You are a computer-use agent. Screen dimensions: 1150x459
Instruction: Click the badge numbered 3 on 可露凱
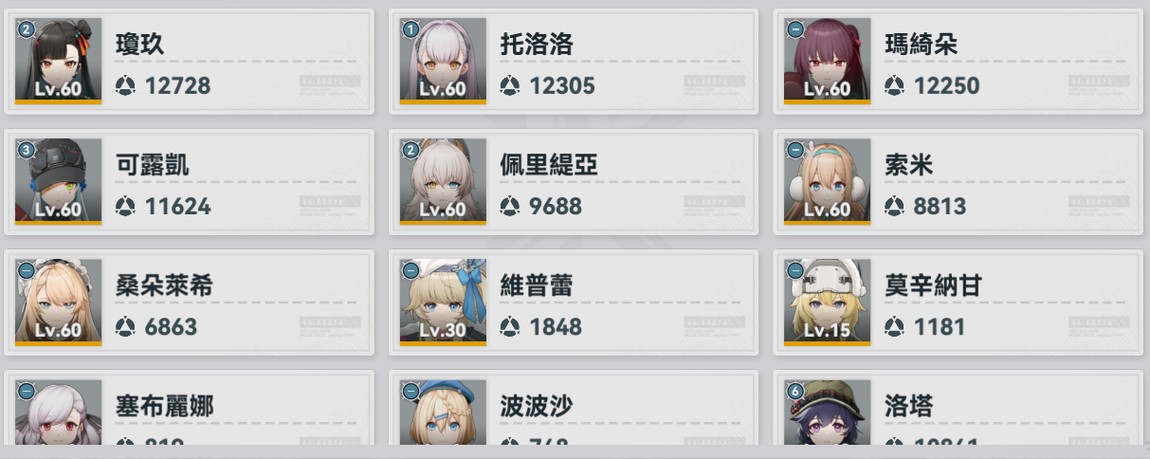click(x=26, y=150)
